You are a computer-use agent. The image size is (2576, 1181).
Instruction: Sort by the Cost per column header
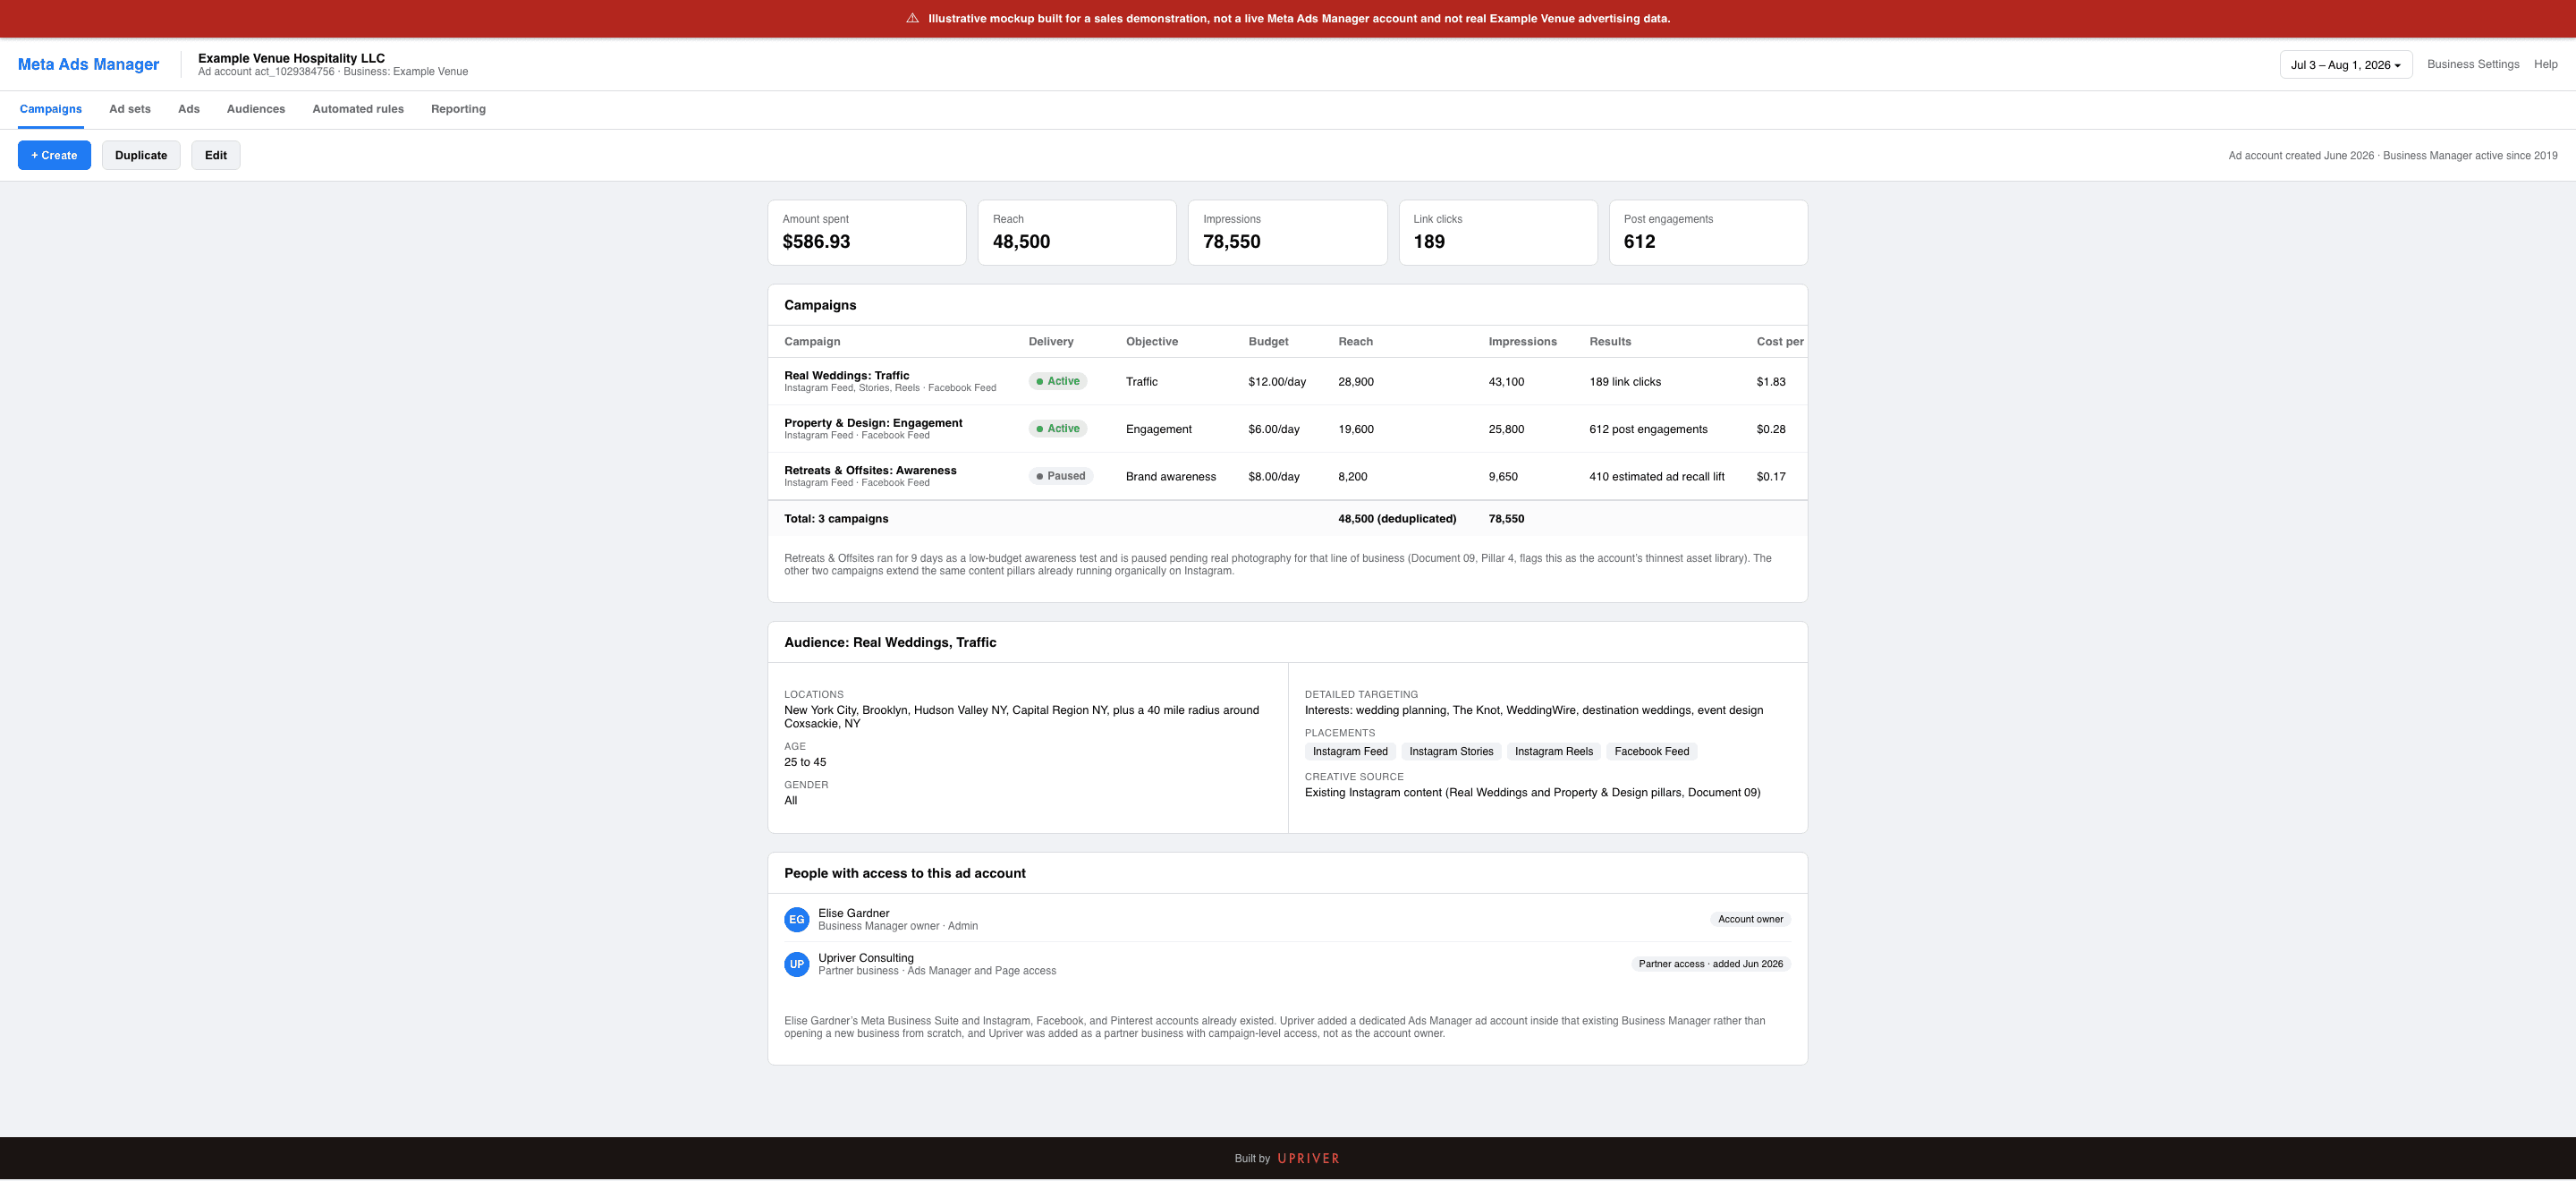tap(1780, 342)
